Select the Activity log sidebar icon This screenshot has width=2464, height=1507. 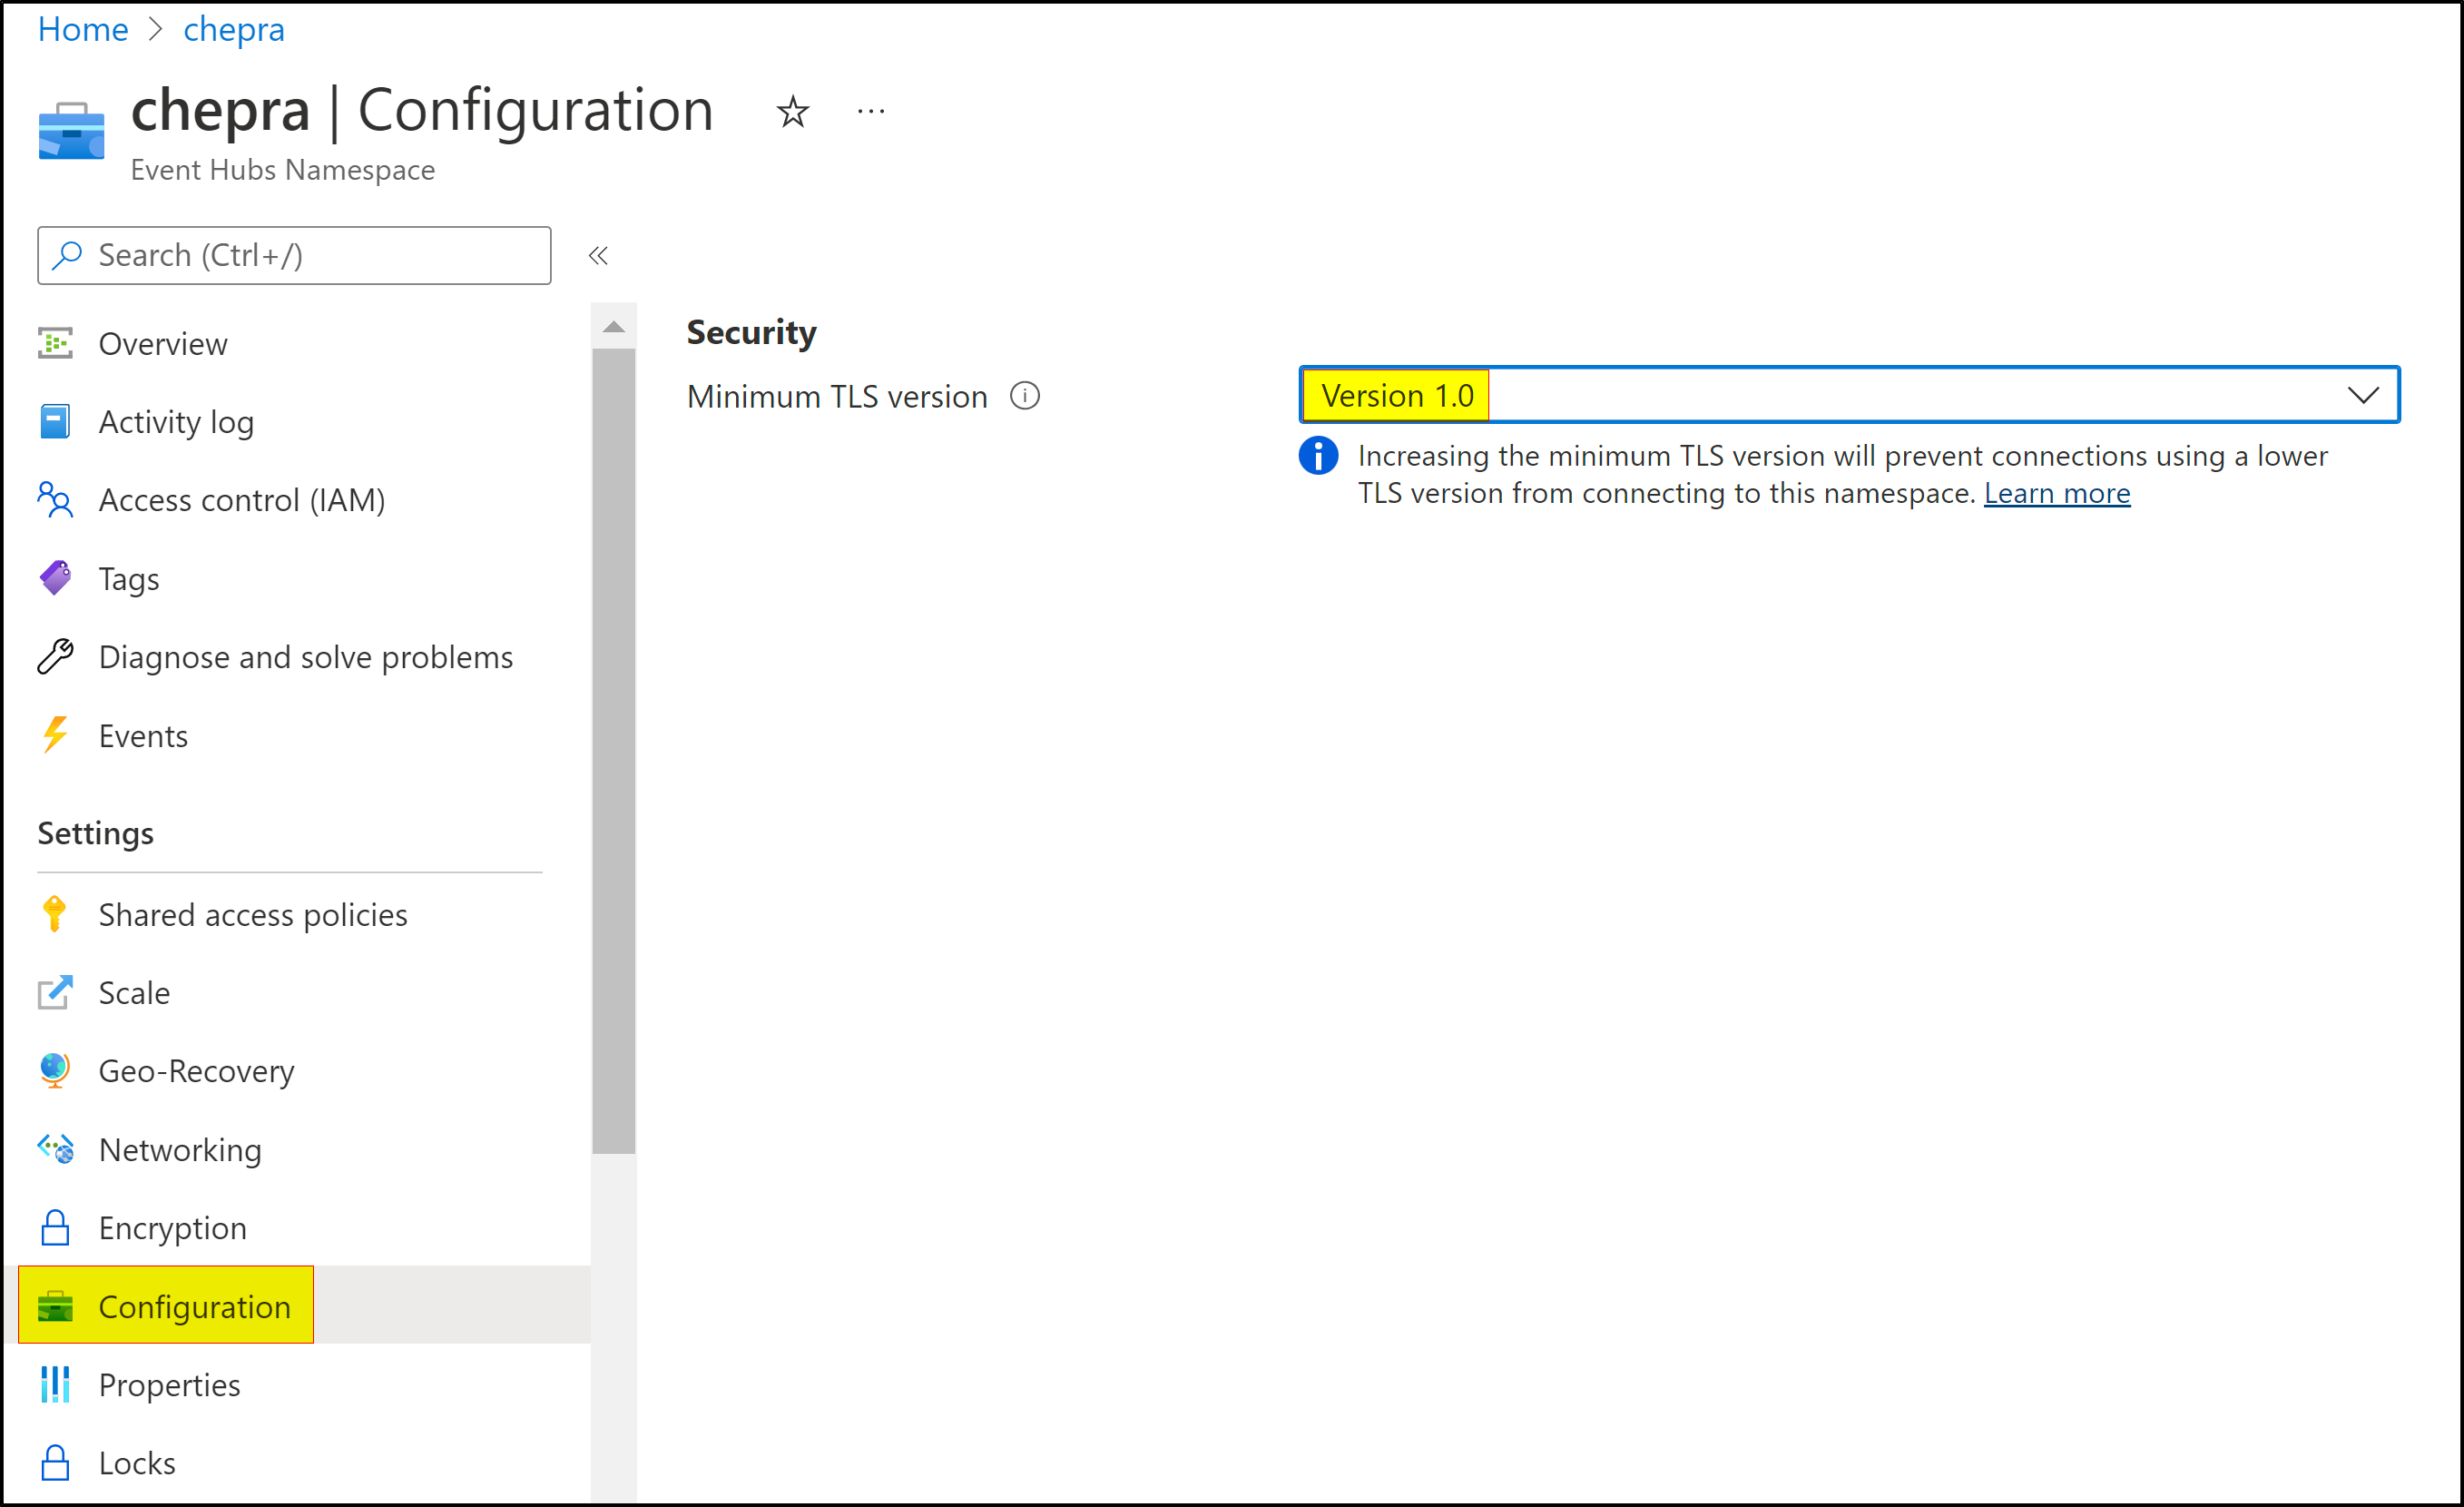pyautogui.click(x=55, y=421)
